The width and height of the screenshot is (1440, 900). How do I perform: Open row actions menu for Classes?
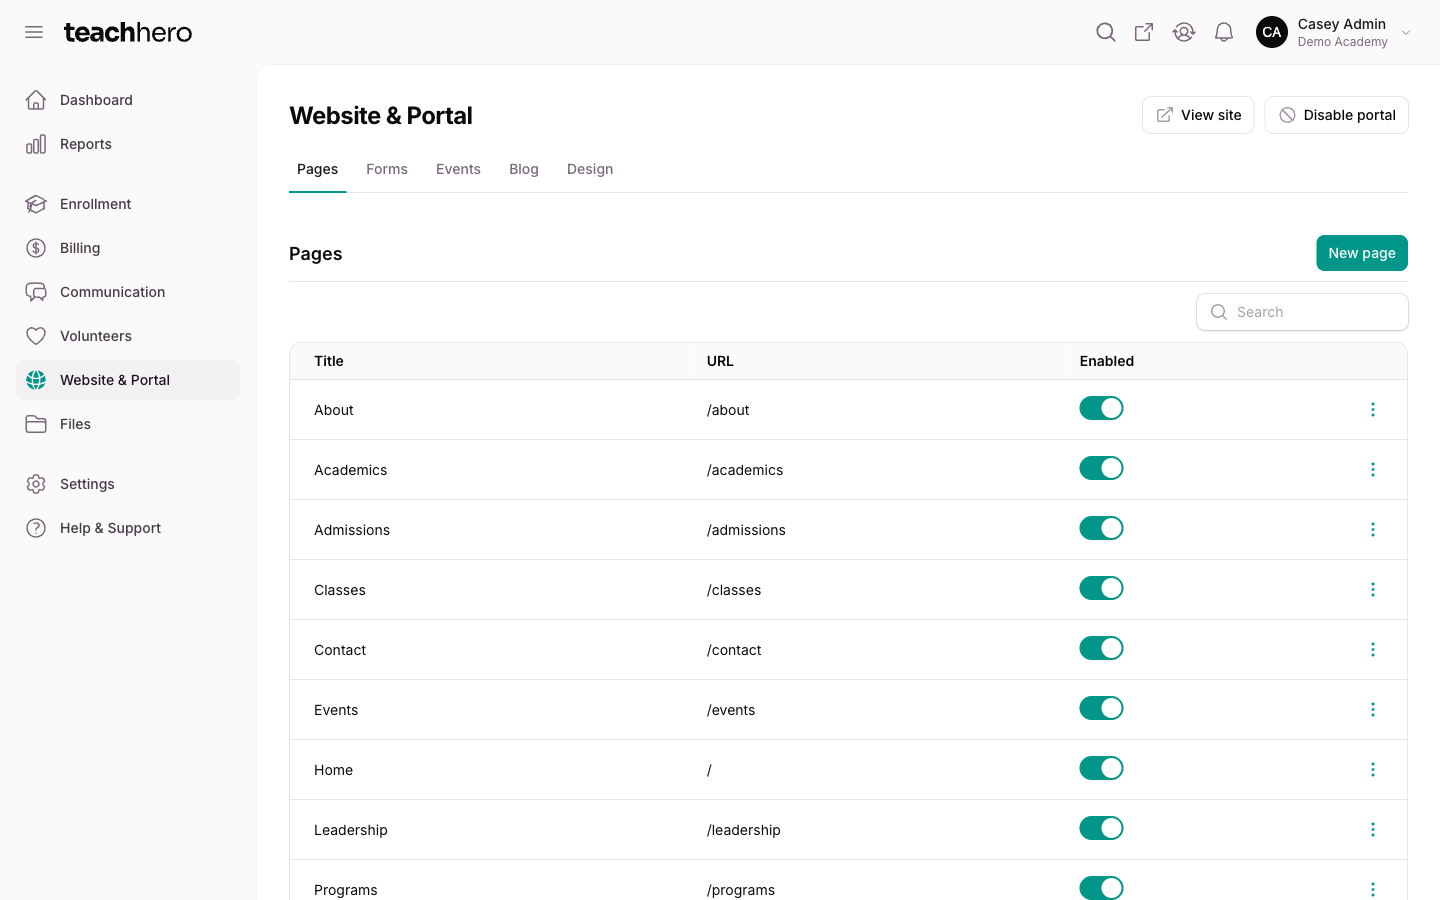point(1373,590)
